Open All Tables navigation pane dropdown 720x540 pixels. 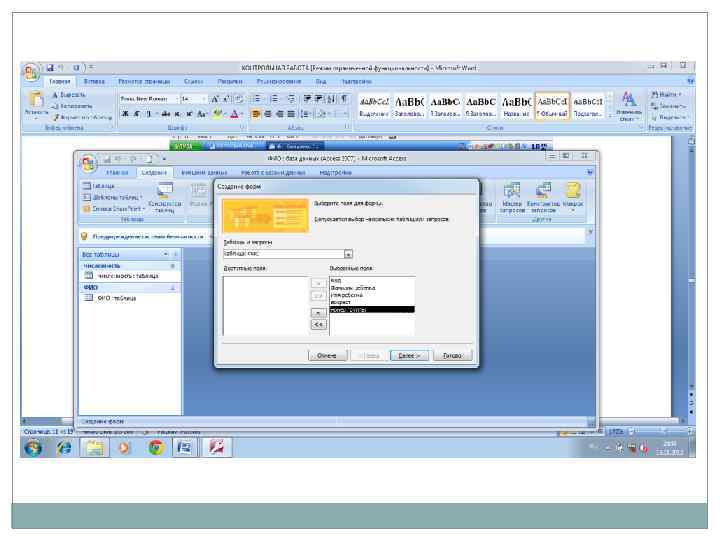point(166,254)
